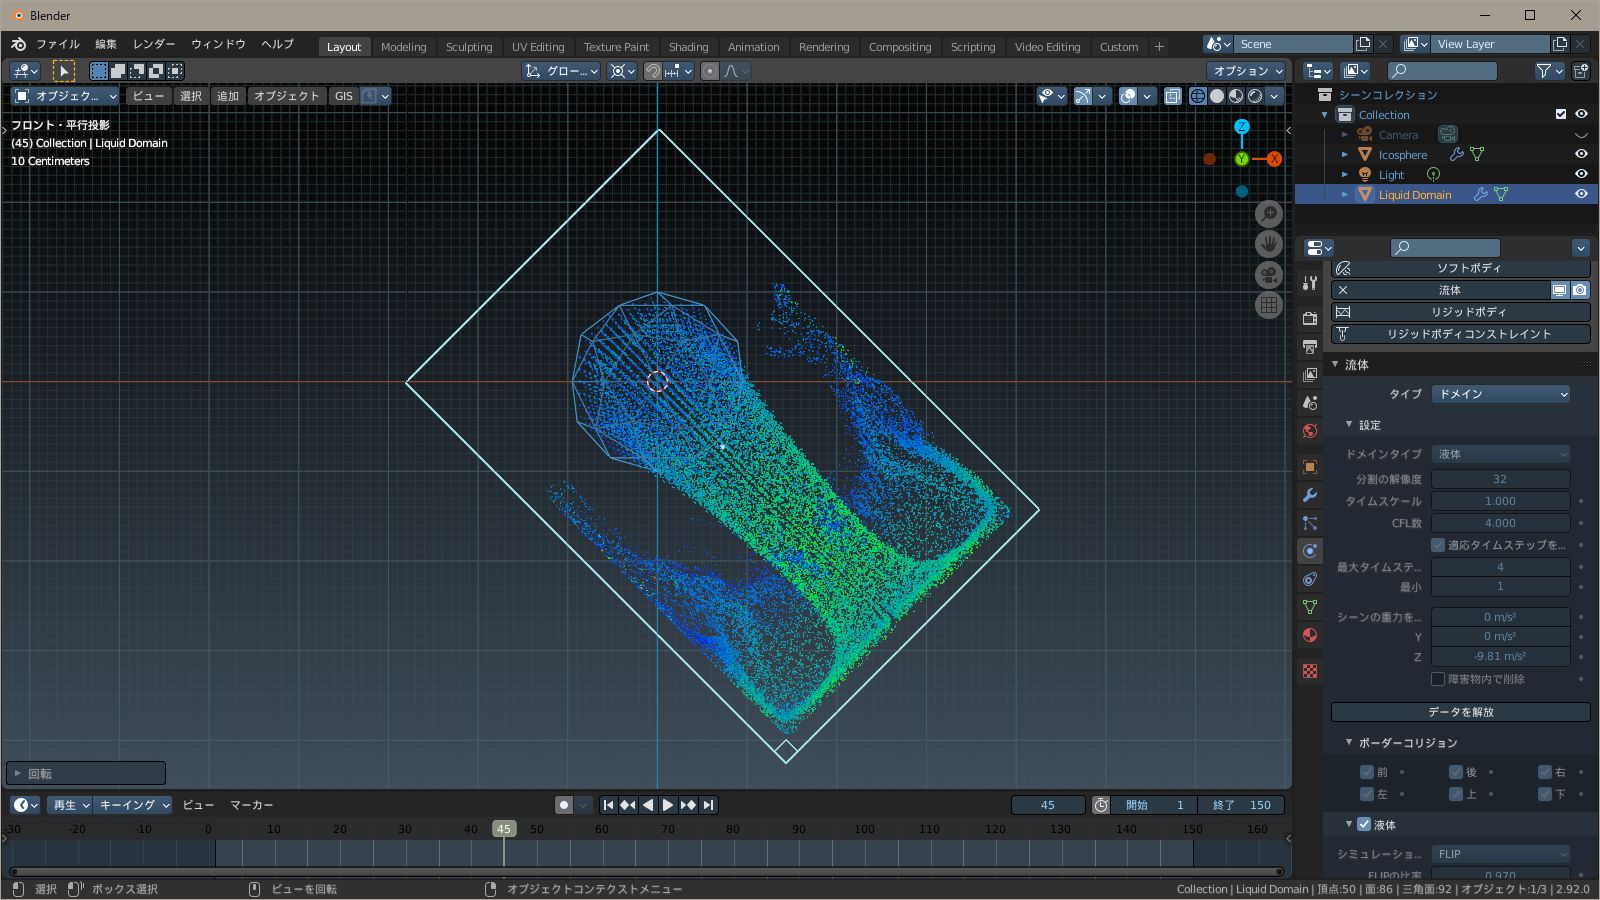
Task: Switch to rendered viewport shading
Action: (x=1255, y=96)
